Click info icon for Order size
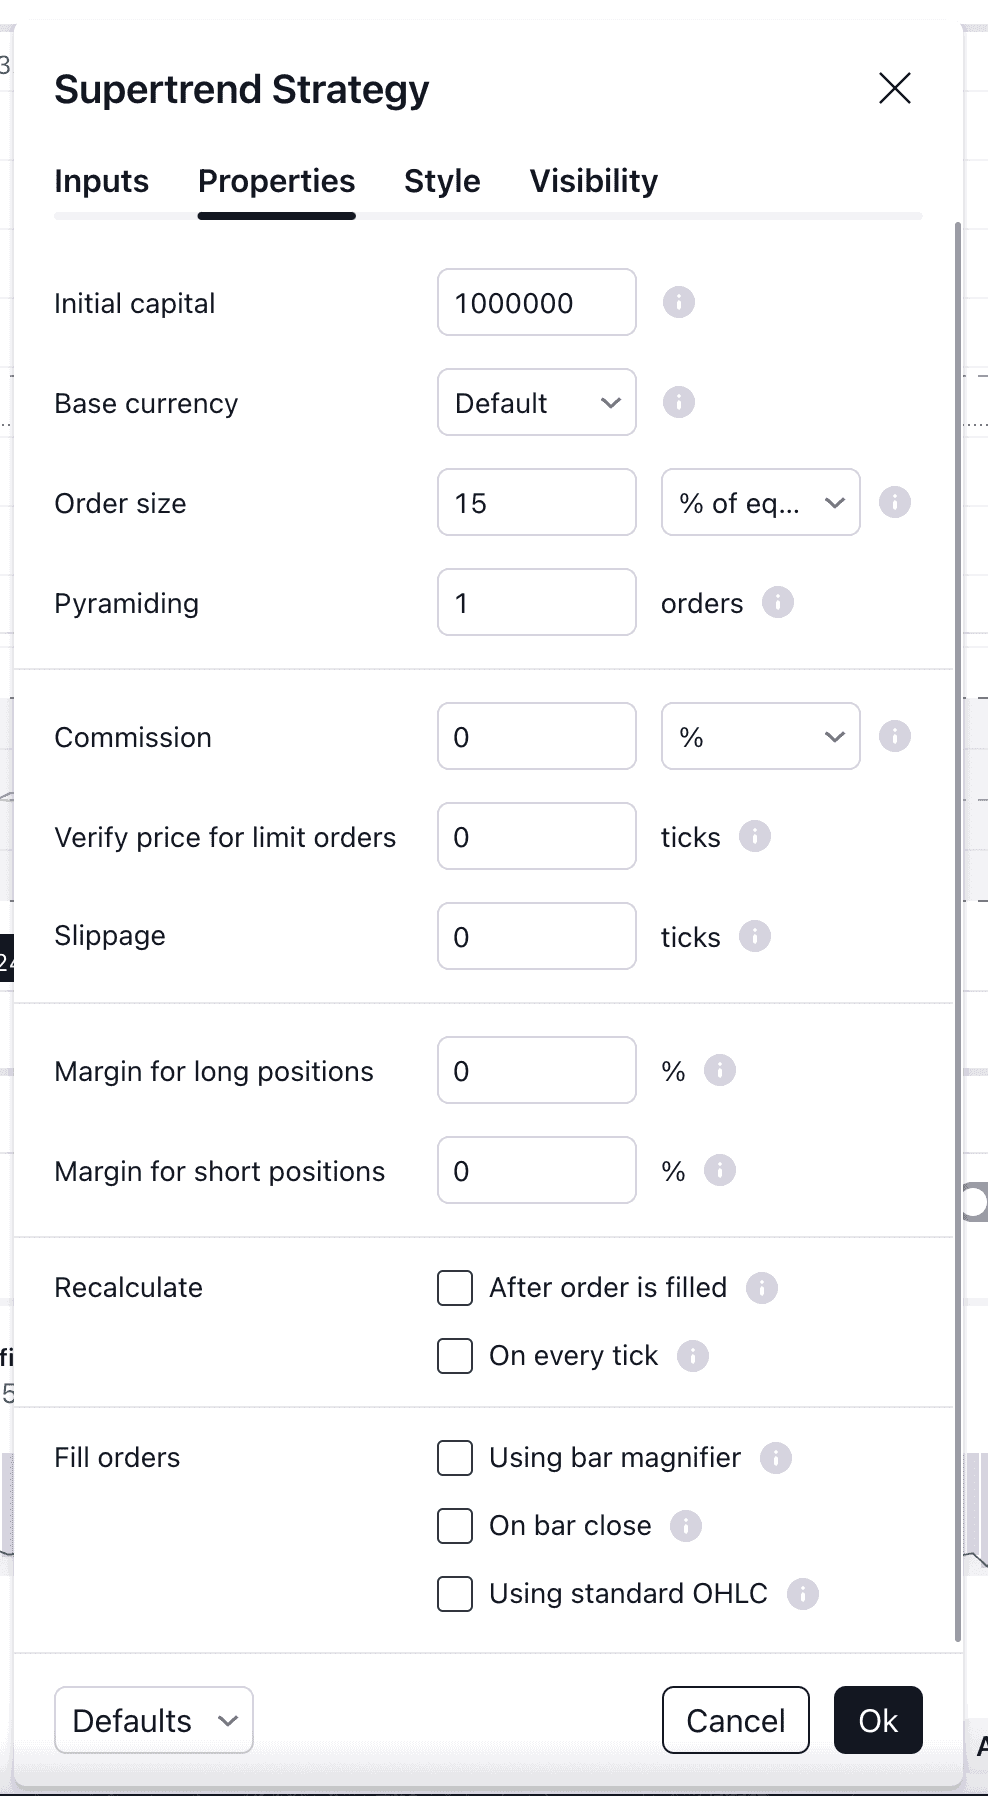Screen dimensions: 988x1796 895,502
